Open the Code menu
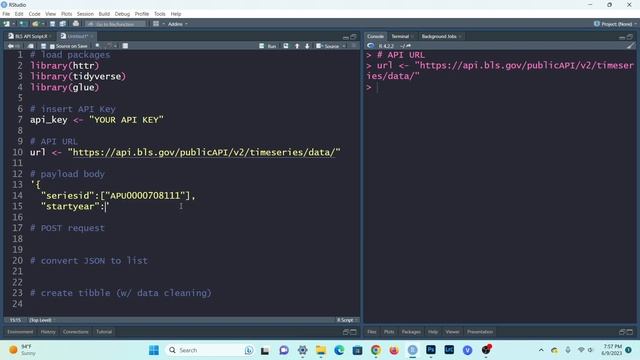The image size is (640, 360). coord(34,14)
